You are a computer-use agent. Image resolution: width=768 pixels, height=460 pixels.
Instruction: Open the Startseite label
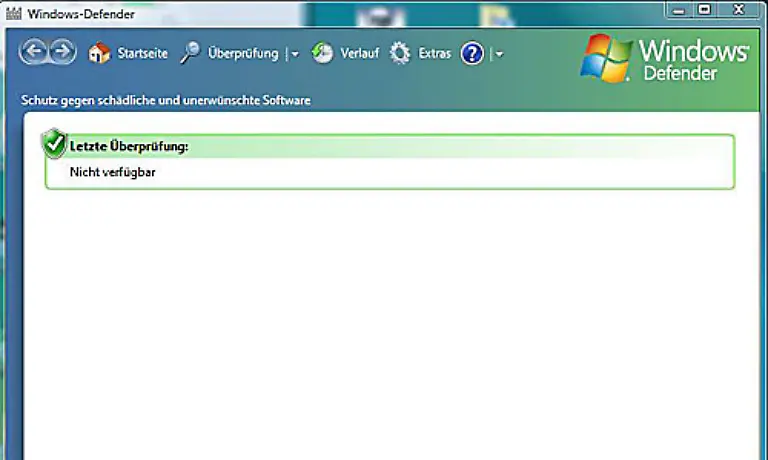143,53
